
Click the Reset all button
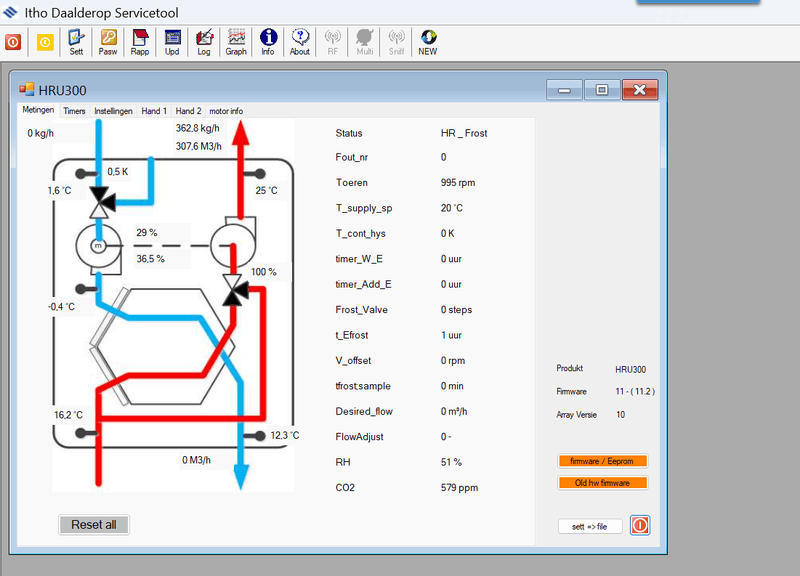94,524
